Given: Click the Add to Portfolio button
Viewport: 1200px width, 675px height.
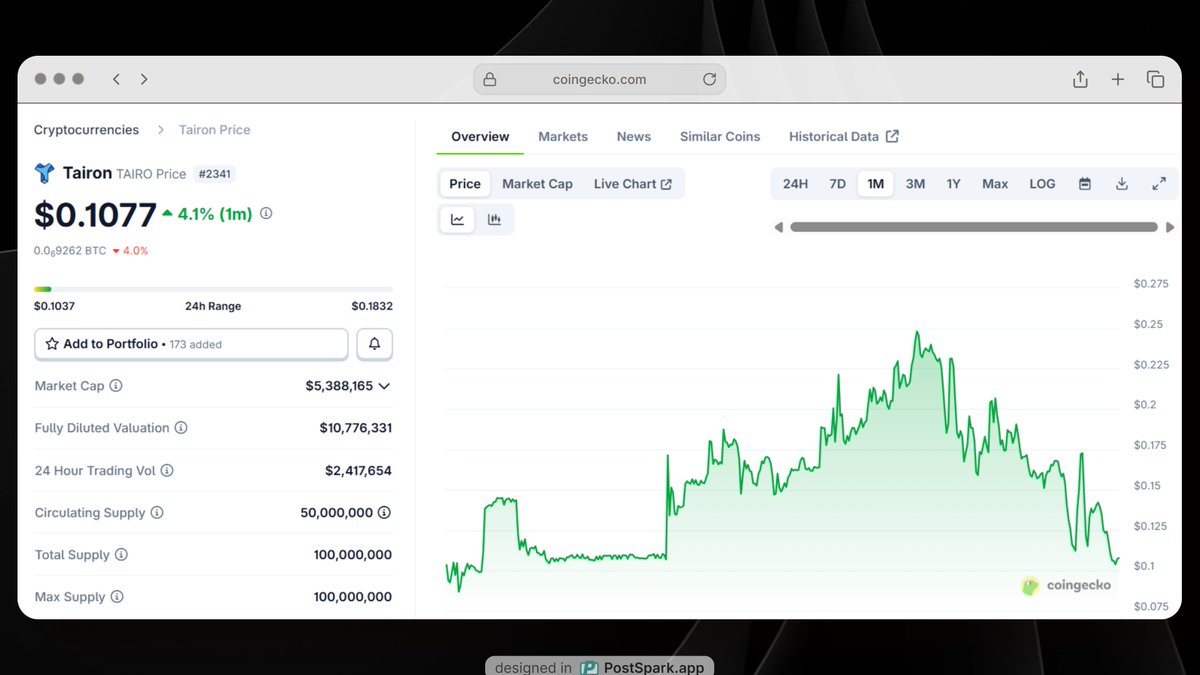Looking at the screenshot, I should click(x=191, y=344).
